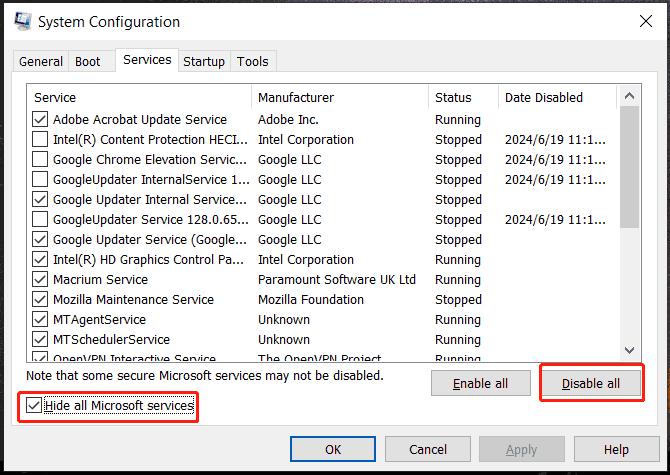Sort by the Status column header
The height and width of the screenshot is (475, 670).
[x=464, y=97]
